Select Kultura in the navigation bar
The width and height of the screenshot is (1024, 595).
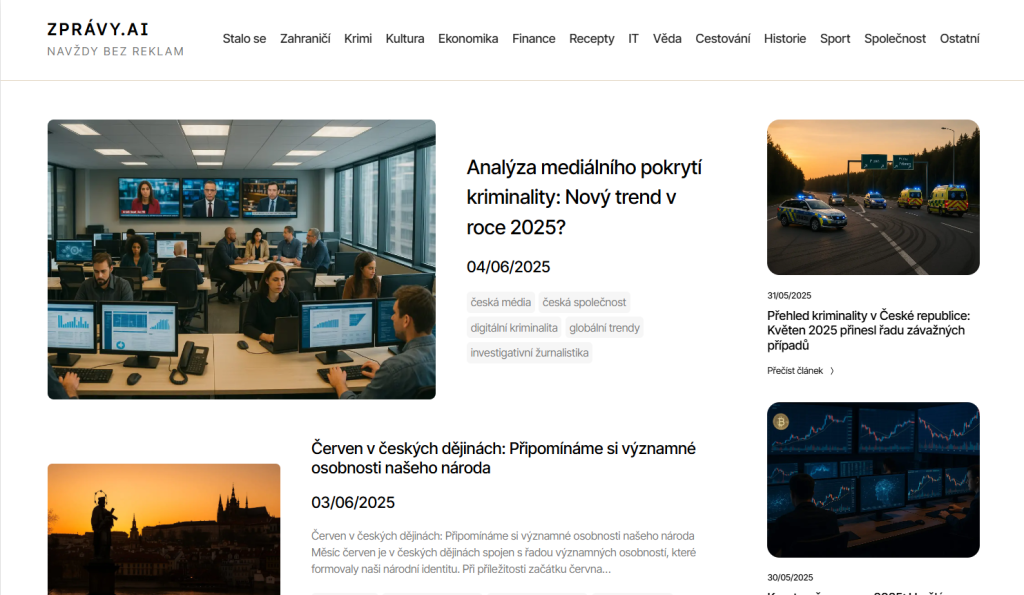(404, 39)
